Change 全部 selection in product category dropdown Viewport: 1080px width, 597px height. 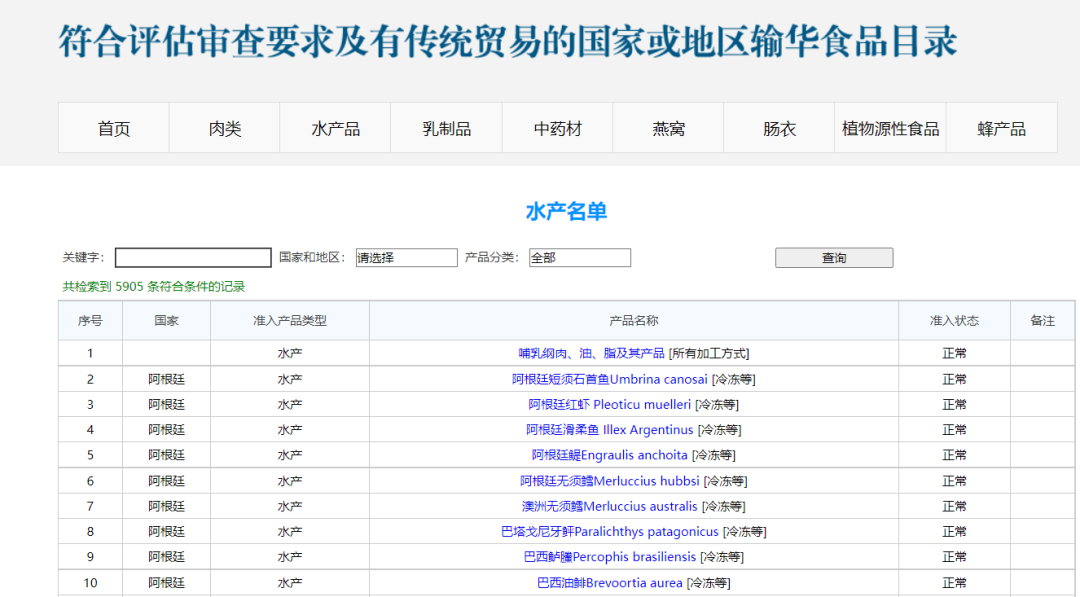click(x=580, y=257)
